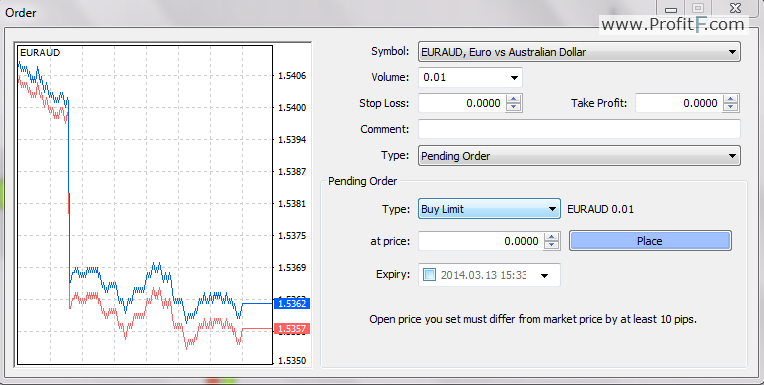Click inside the Stop Loss value field
Image resolution: width=764 pixels, height=385 pixels.
pyautogui.click(x=462, y=103)
